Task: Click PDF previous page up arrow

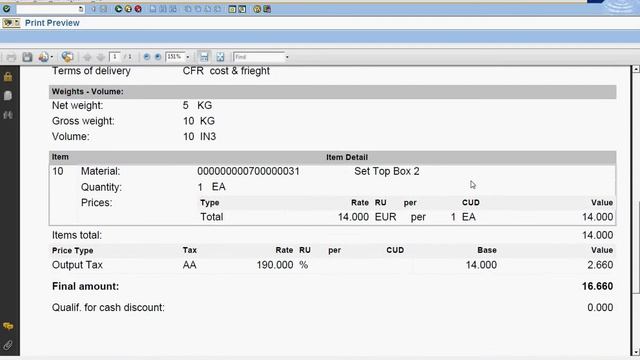Action: [x=87, y=57]
